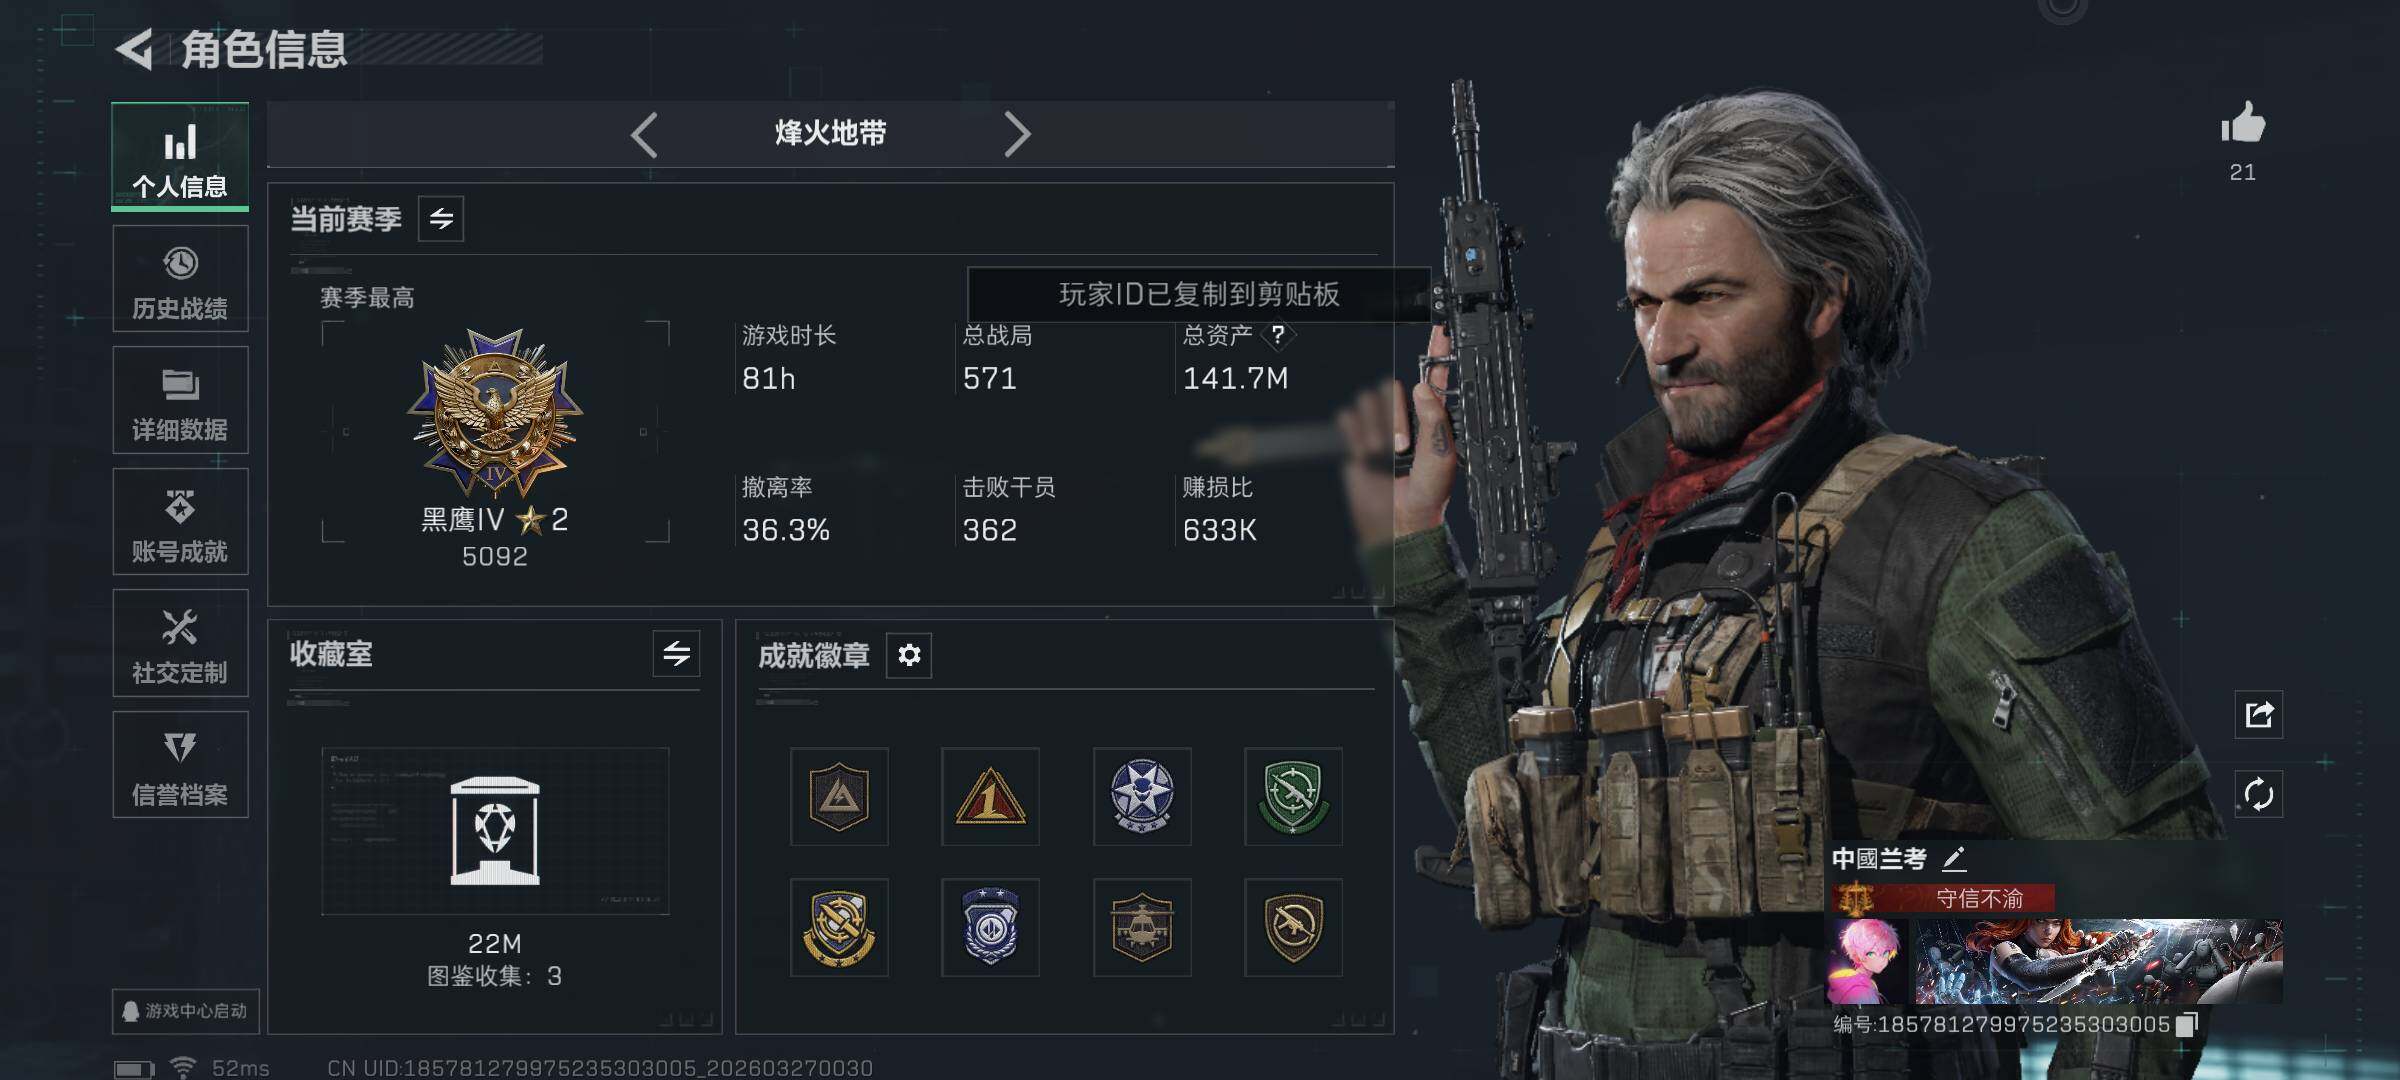2400x1080 pixels.
Task: Open the share icon beside the character
Action: click(2258, 714)
